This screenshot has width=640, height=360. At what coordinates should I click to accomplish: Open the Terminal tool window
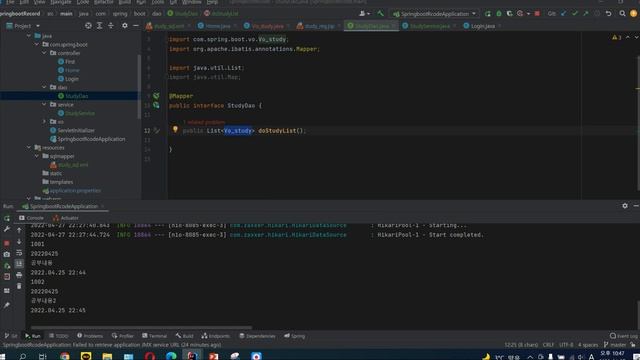point(154,336)
